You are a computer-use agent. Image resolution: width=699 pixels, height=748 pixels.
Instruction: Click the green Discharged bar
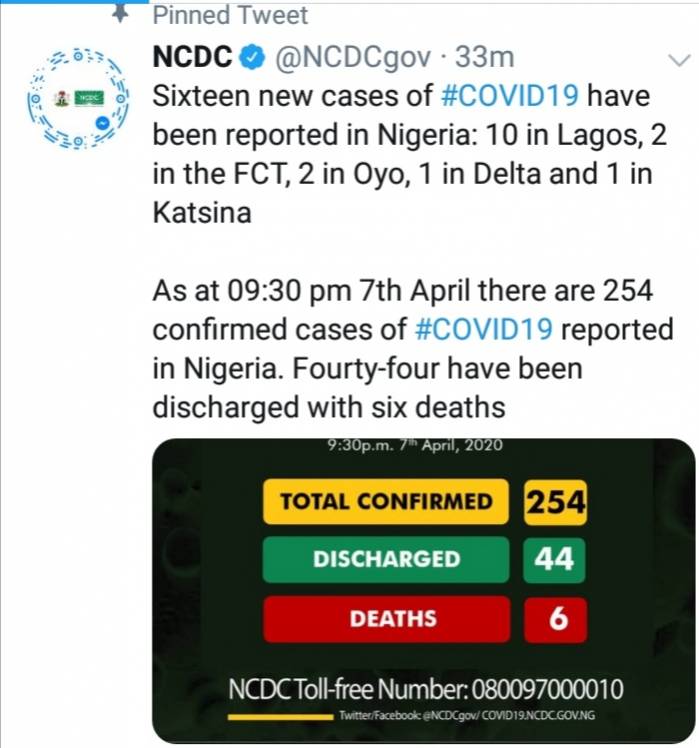[x=386, y=560]
